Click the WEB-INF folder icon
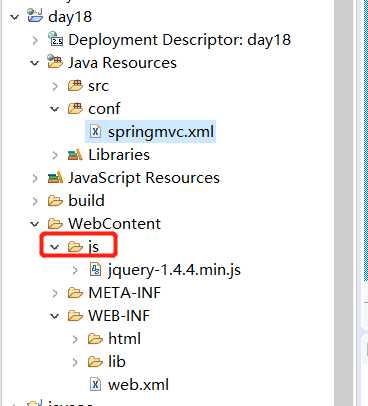 click(x=75, y=316)
